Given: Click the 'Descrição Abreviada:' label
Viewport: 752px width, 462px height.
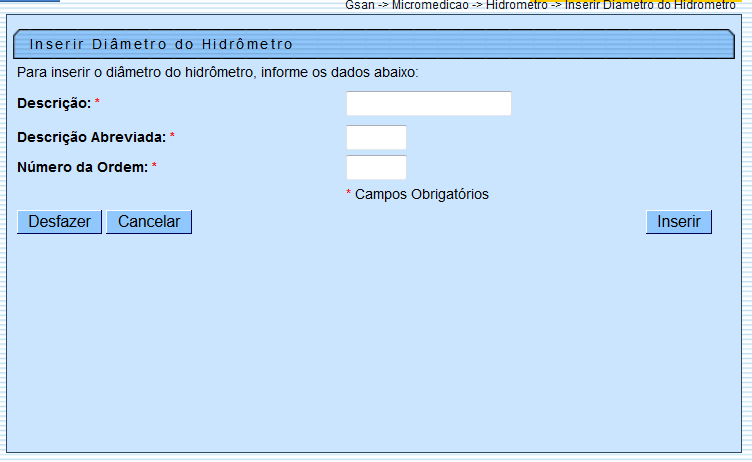Looking at the screenshot, I should point(91,137).
